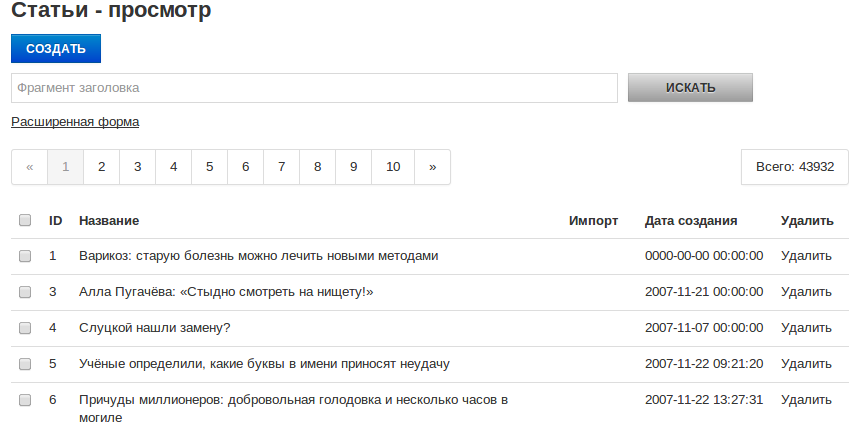Go to pagination page 7

point(282,167)
